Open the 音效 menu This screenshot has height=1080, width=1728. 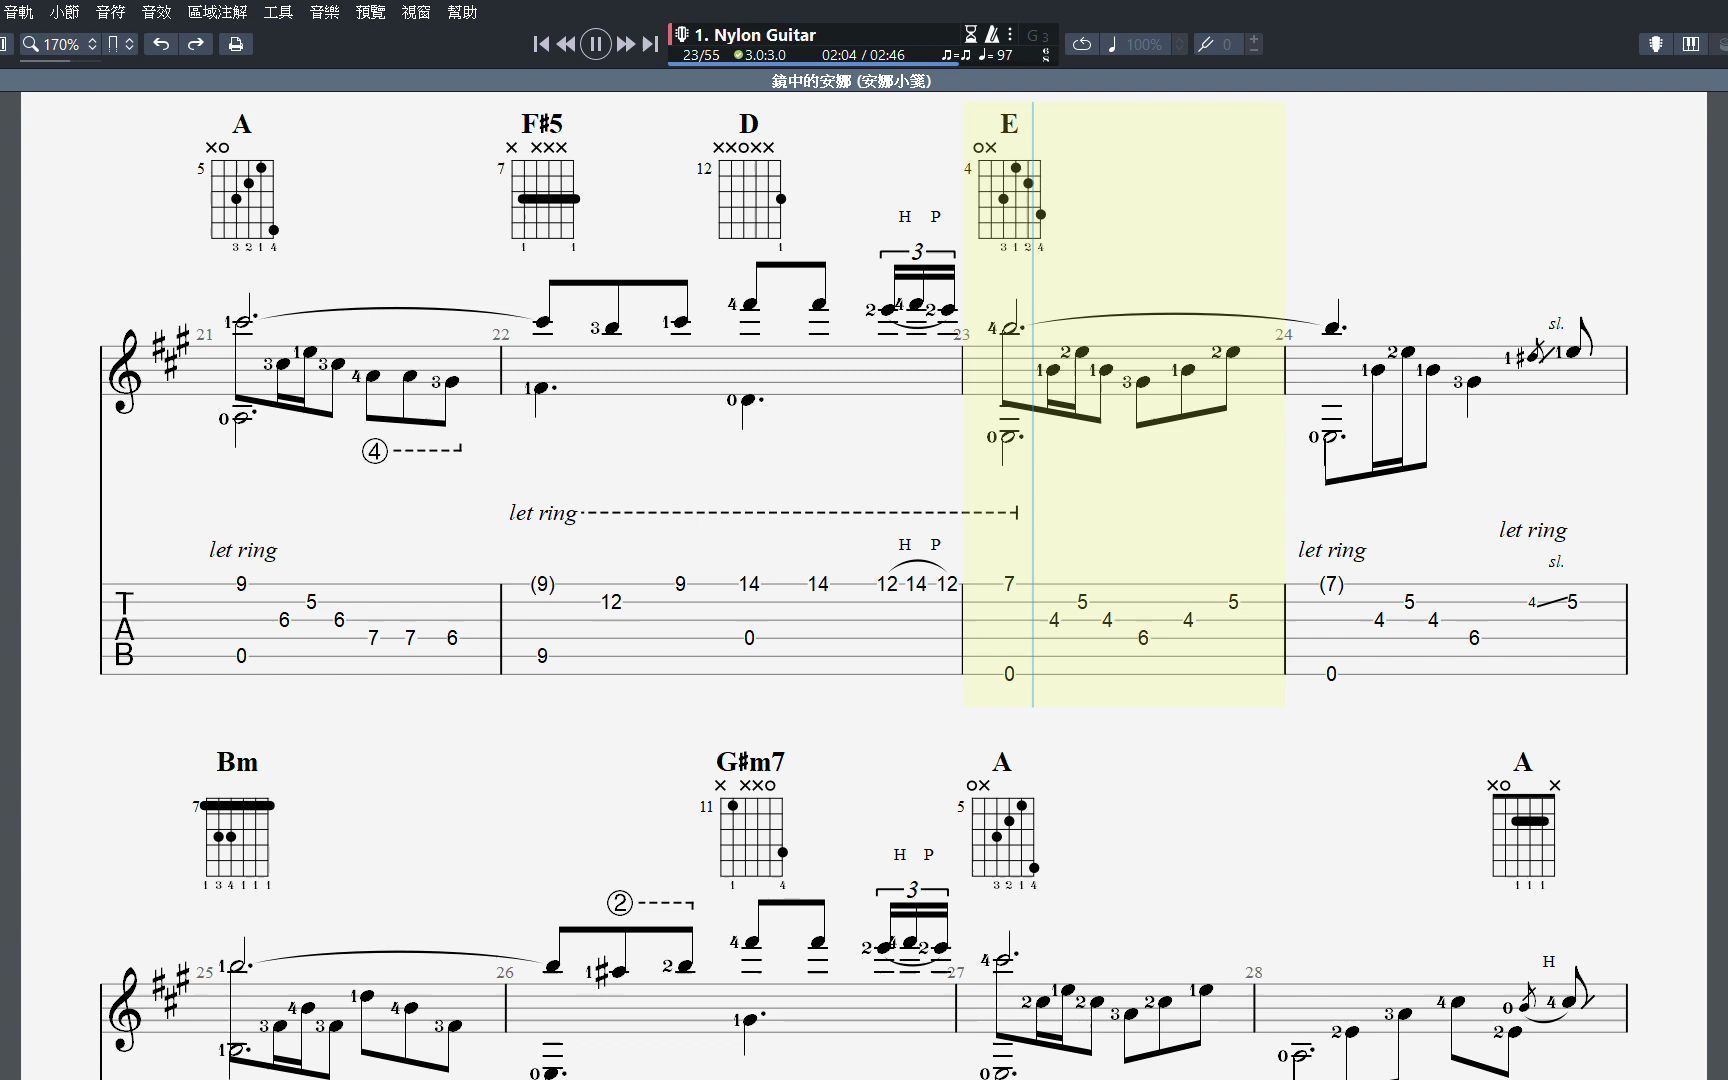[x=157, y=12]
